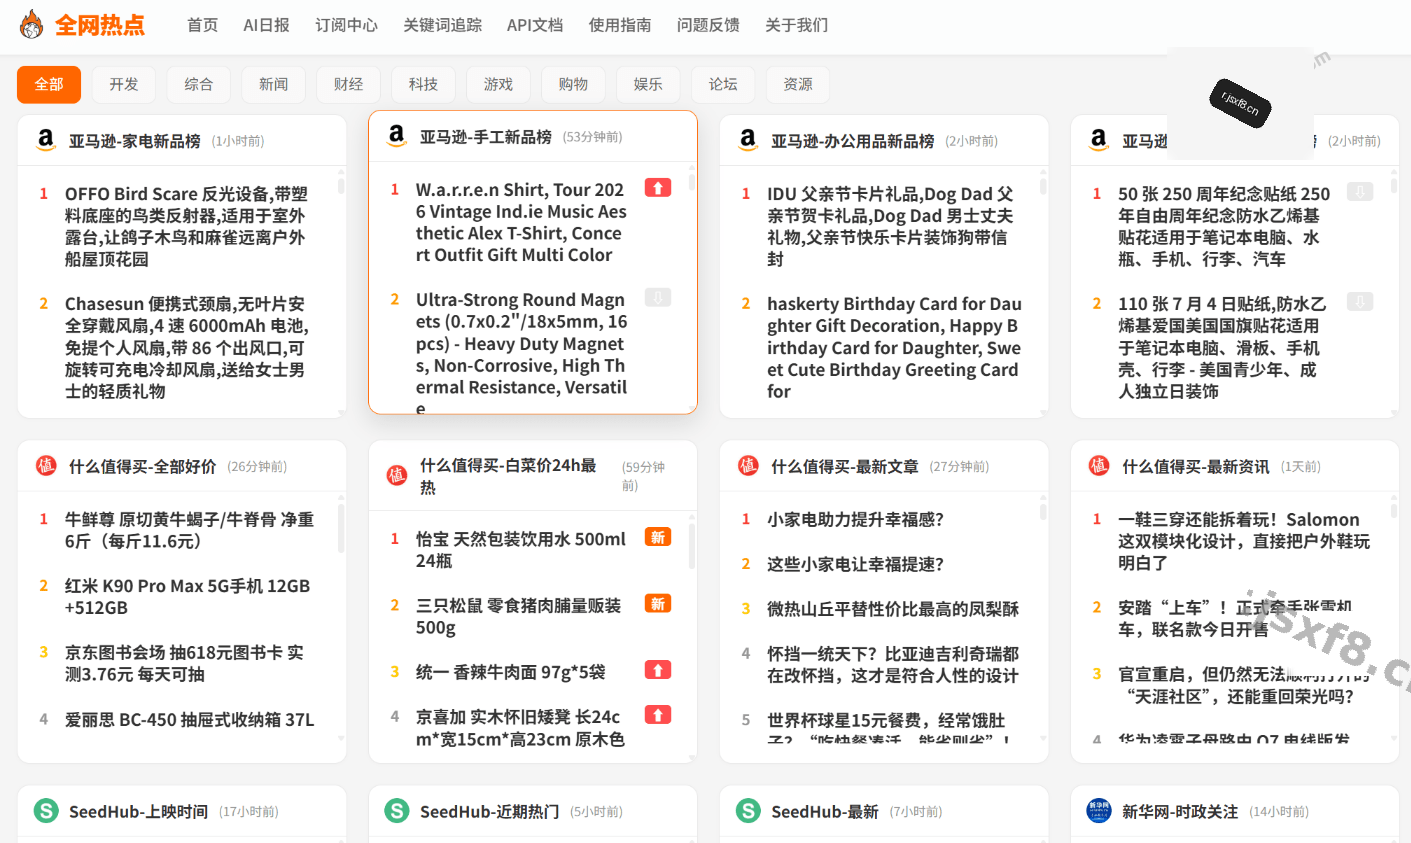The height and width of the screenshot is (843, 1411).
Task: Click scrollbar of 亚马逊-家电新品榜 list
Action: (x=340, y=184)
